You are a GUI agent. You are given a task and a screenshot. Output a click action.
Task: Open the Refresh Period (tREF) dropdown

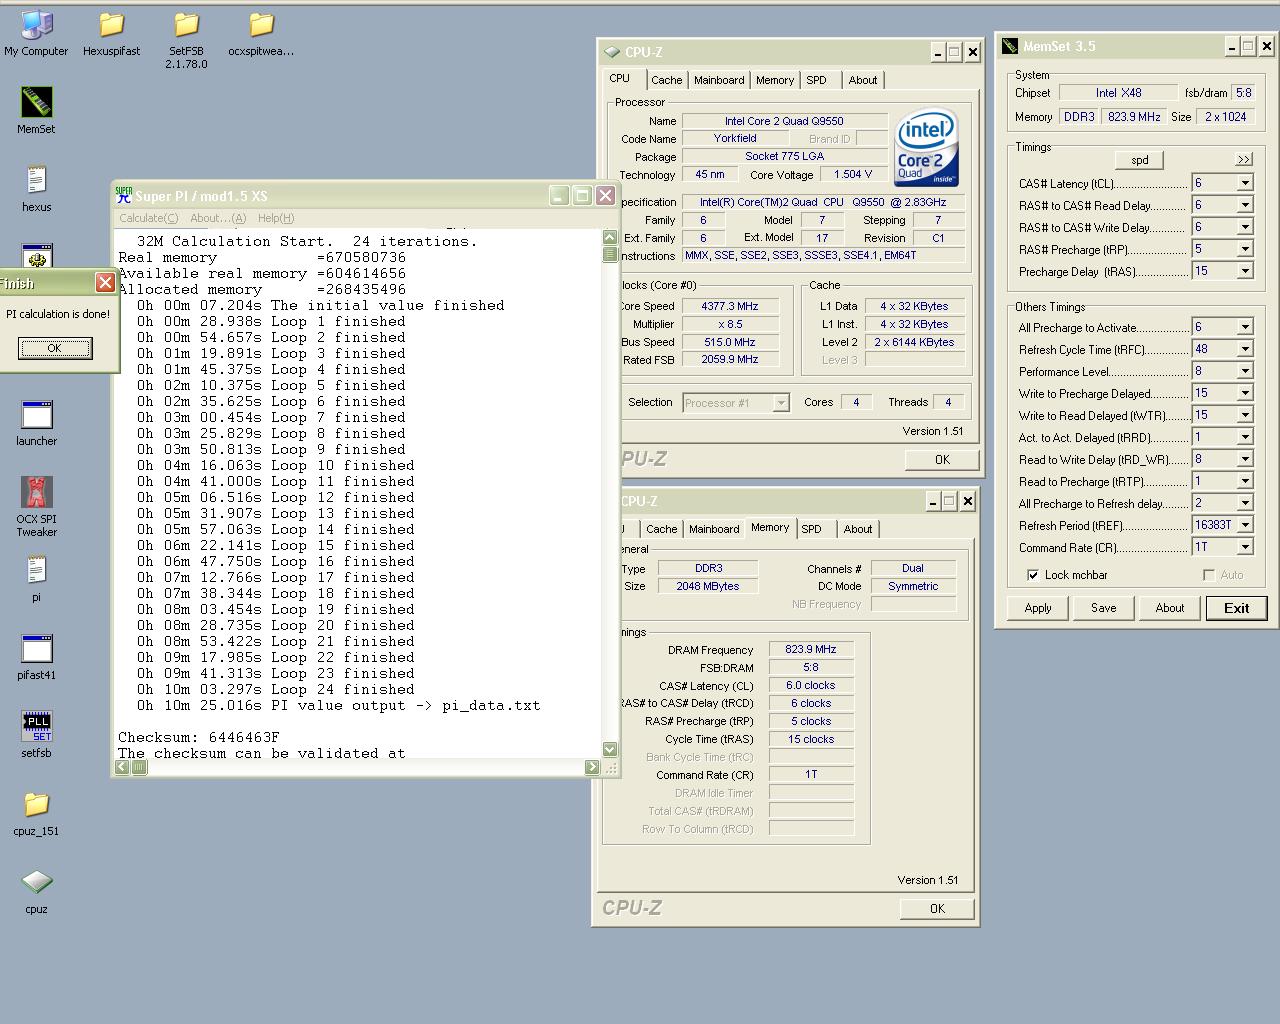1245,525
